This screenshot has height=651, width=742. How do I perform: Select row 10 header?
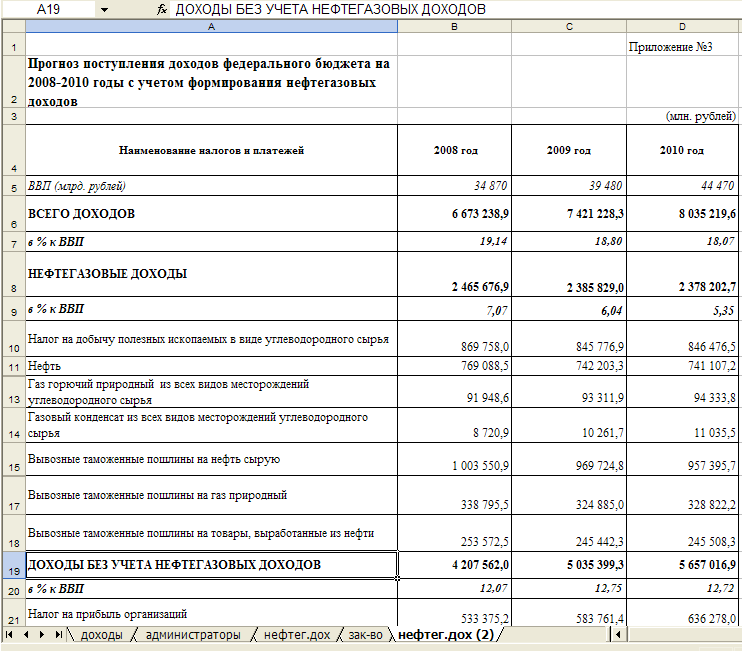point(14,339)
